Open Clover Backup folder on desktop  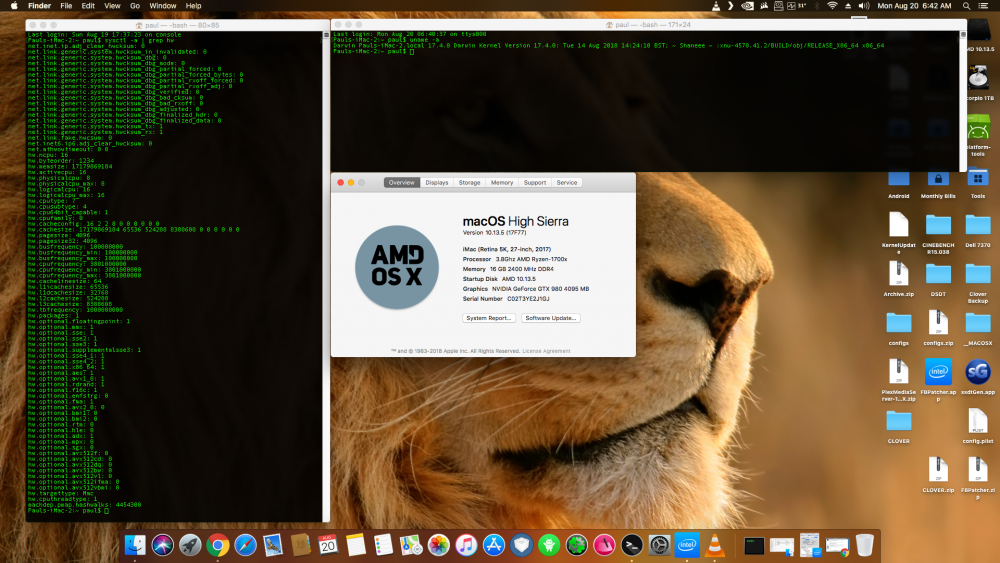pos(978,274)
